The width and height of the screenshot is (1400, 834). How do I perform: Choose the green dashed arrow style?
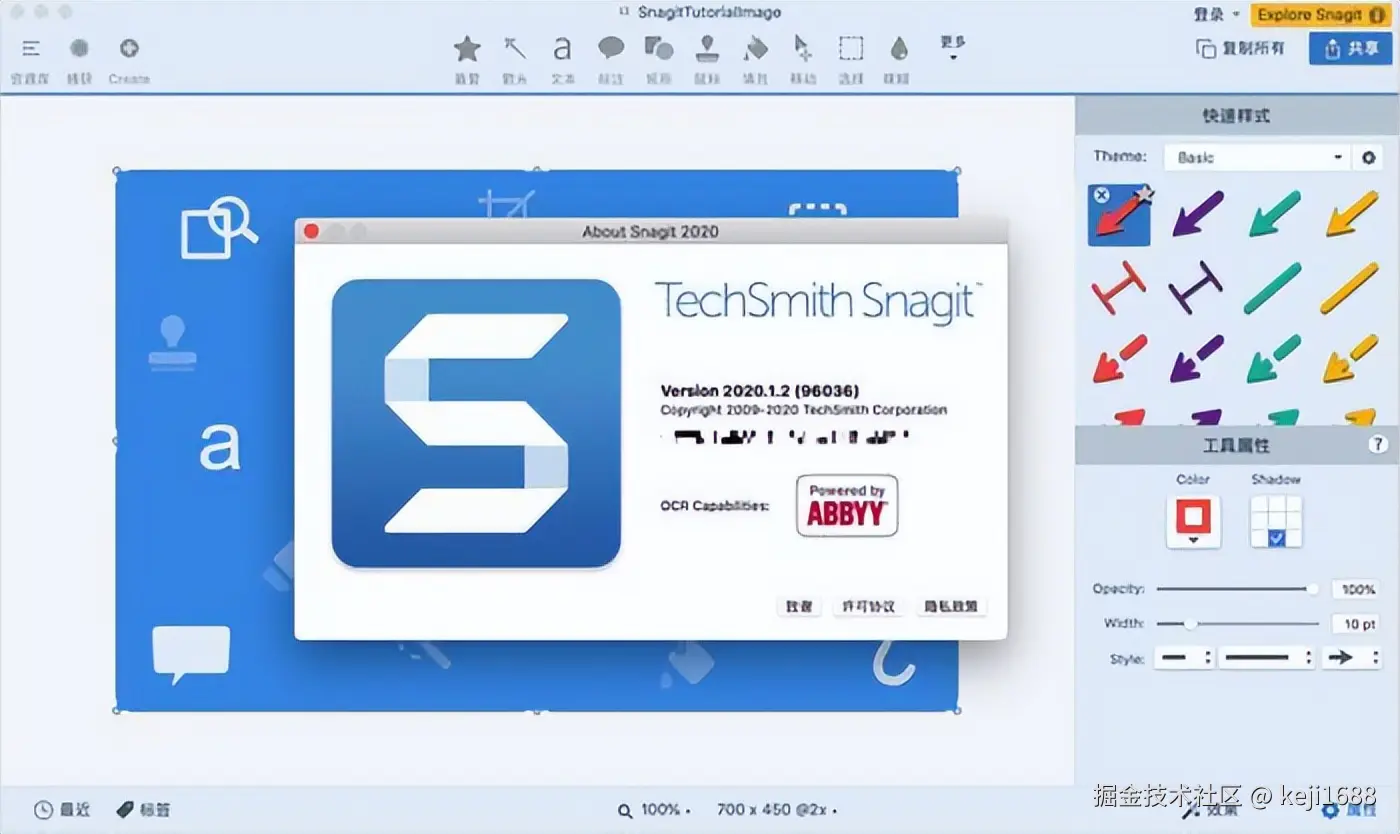pyautogui.click(x=1274, y=360)
